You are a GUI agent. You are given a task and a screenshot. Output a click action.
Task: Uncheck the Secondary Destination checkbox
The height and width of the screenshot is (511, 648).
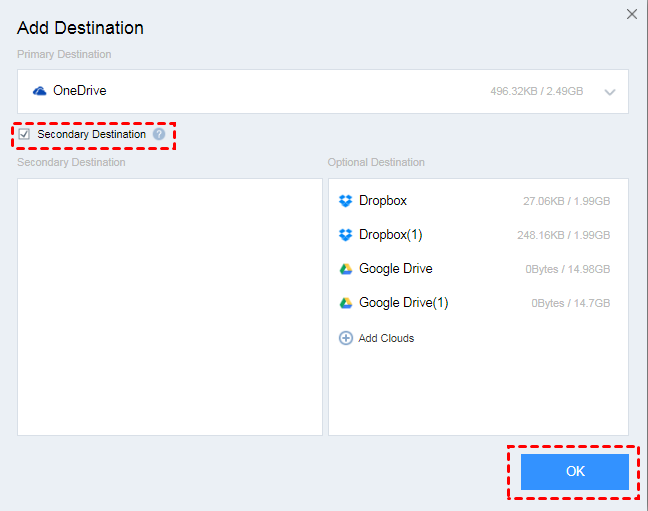(x=24, y=134)
